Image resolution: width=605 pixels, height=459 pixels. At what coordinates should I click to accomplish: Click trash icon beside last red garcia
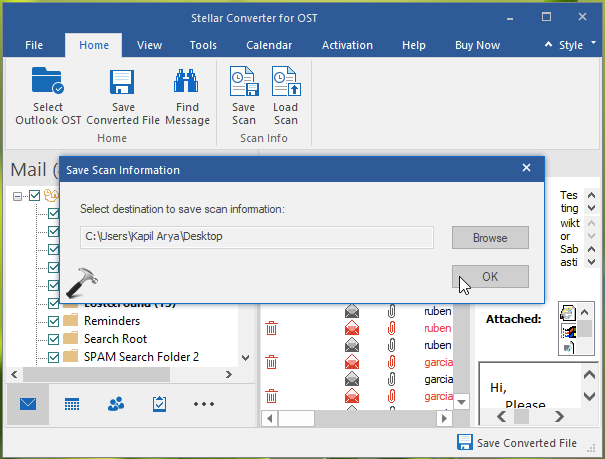tap(272, 396)
